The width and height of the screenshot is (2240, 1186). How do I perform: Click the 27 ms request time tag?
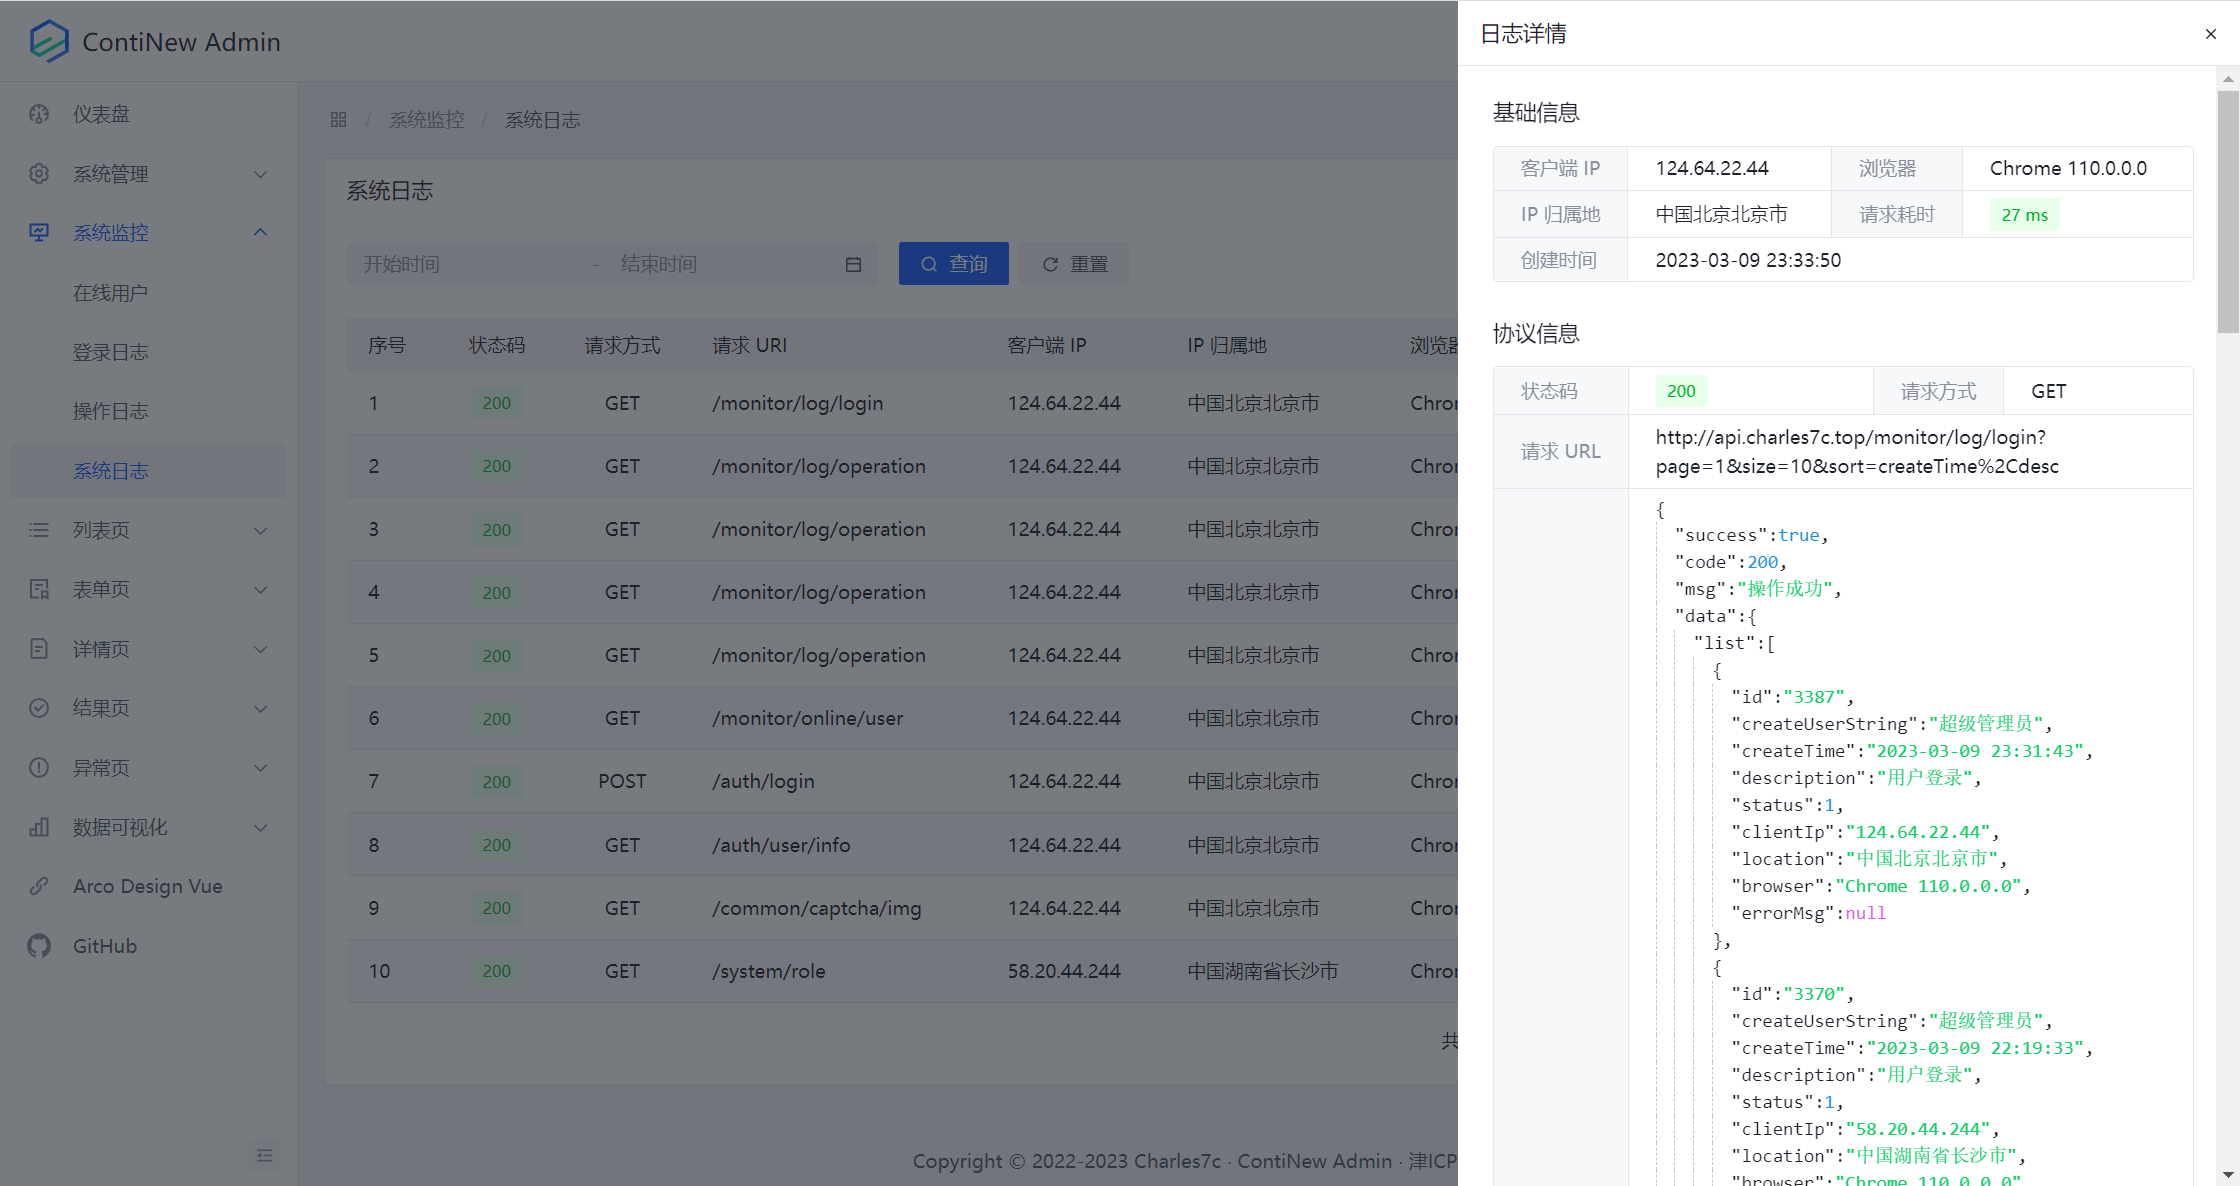(x=2024, y=215)
